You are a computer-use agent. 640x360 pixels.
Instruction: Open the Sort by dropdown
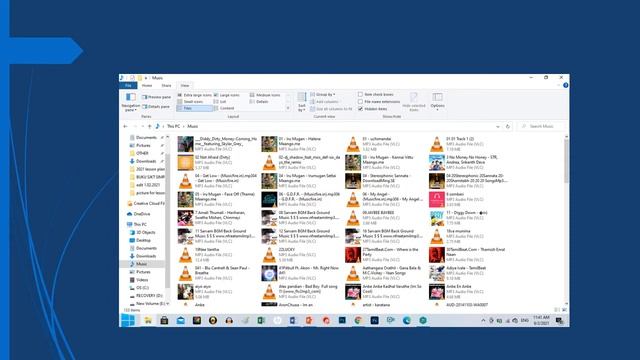tap(302, 102)
